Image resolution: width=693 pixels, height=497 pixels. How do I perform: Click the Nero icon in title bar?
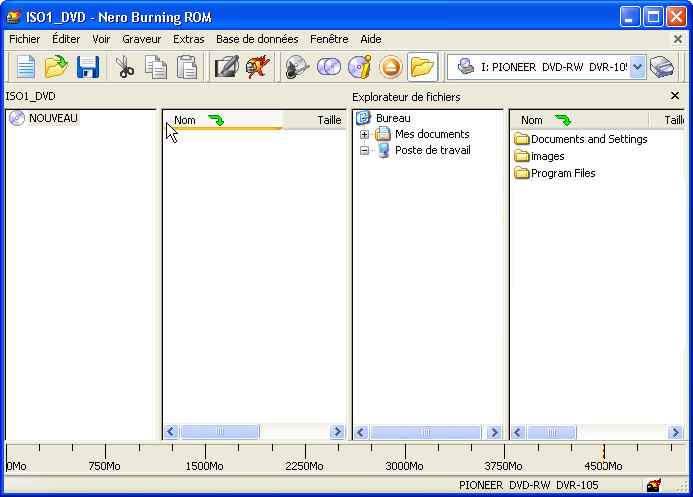(x=14, y=18)
